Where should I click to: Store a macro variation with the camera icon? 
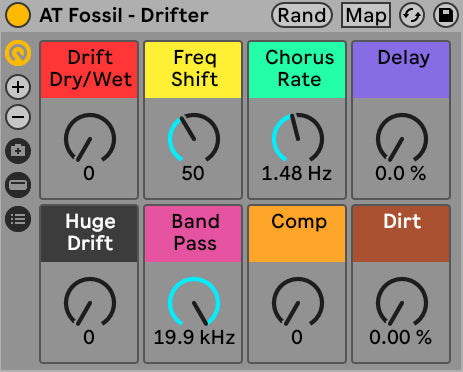pos(18,151)
